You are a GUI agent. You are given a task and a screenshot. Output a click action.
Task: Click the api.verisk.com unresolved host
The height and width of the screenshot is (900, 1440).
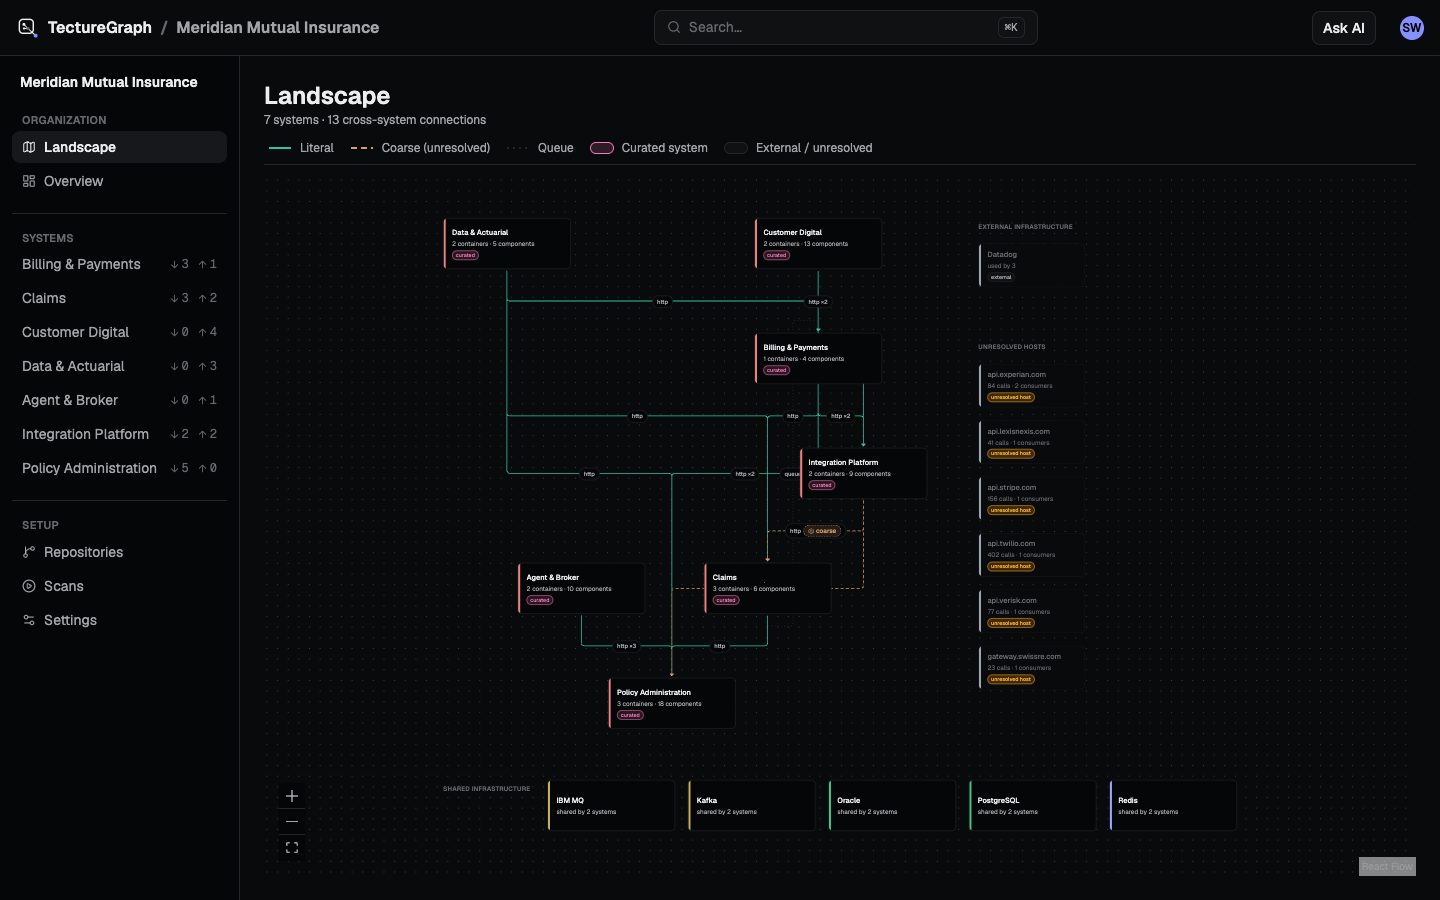click(x=1031, y=611)
